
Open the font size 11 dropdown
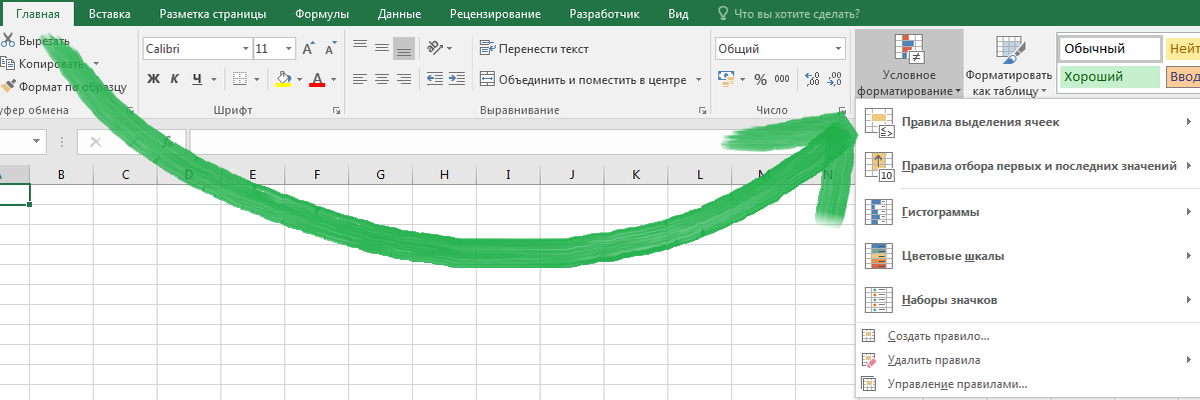289,48
